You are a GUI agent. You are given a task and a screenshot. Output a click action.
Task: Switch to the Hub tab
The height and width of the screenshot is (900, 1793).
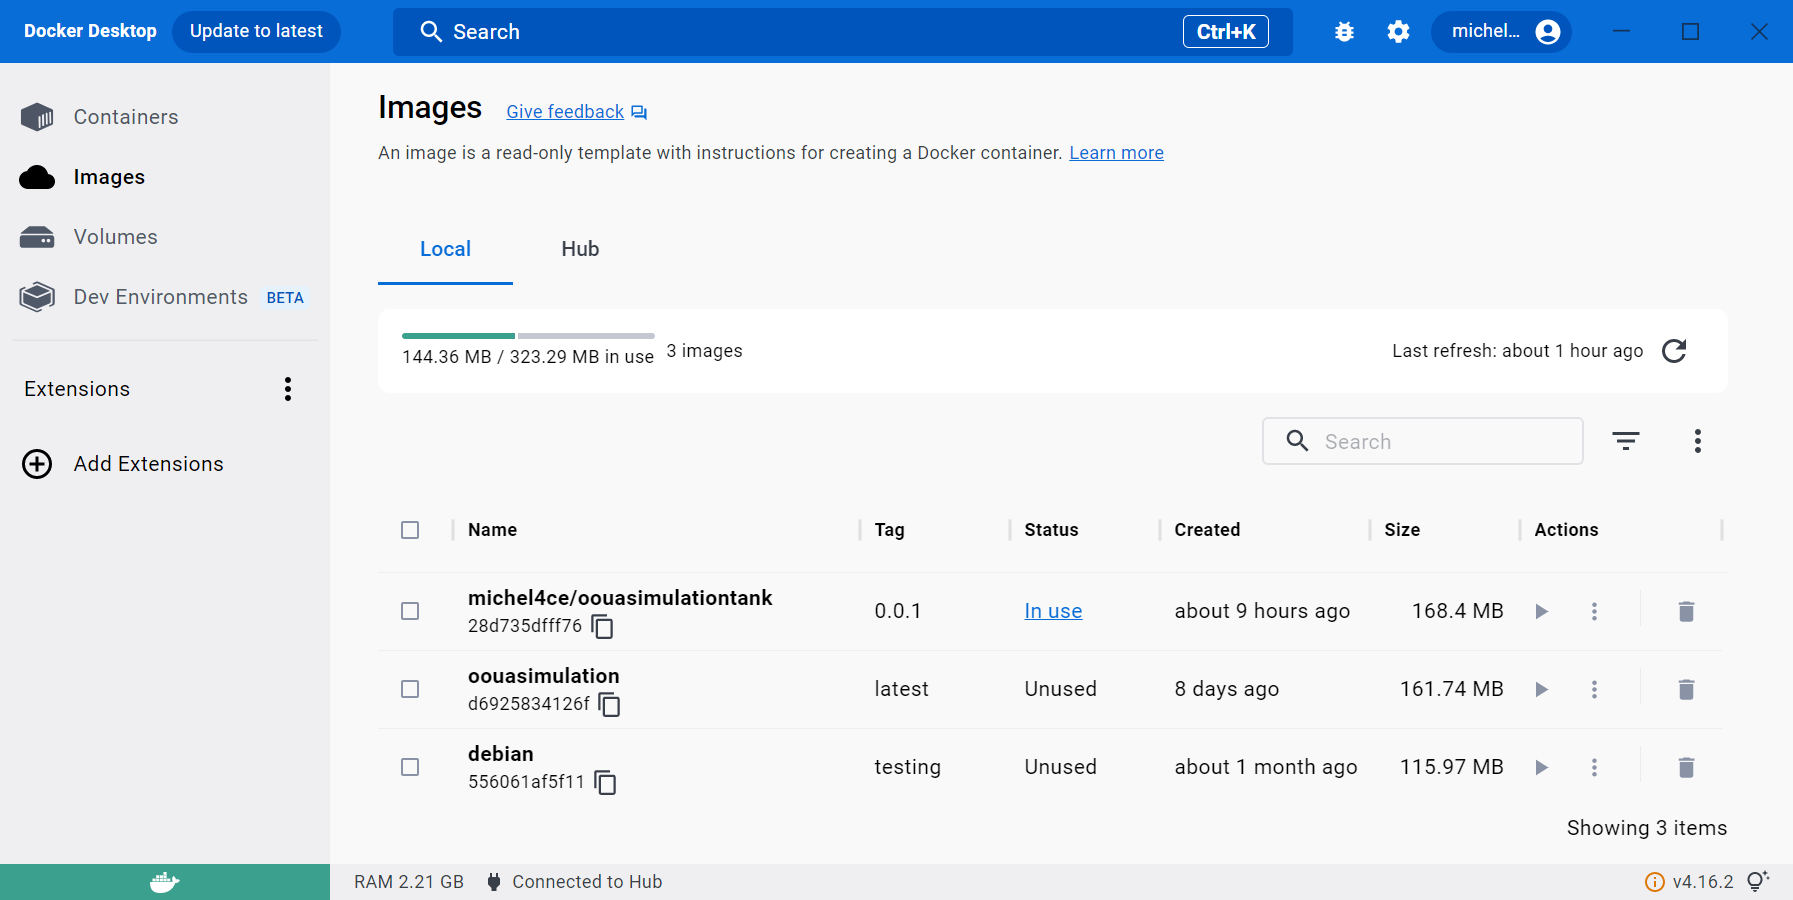[x=580, y=249]
